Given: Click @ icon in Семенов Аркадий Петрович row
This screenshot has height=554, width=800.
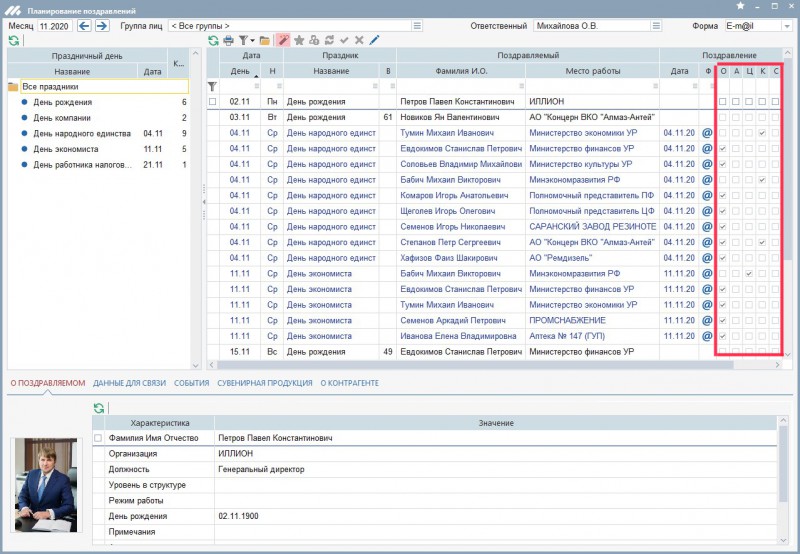Looking at the screenshot, I should [707, 320].
